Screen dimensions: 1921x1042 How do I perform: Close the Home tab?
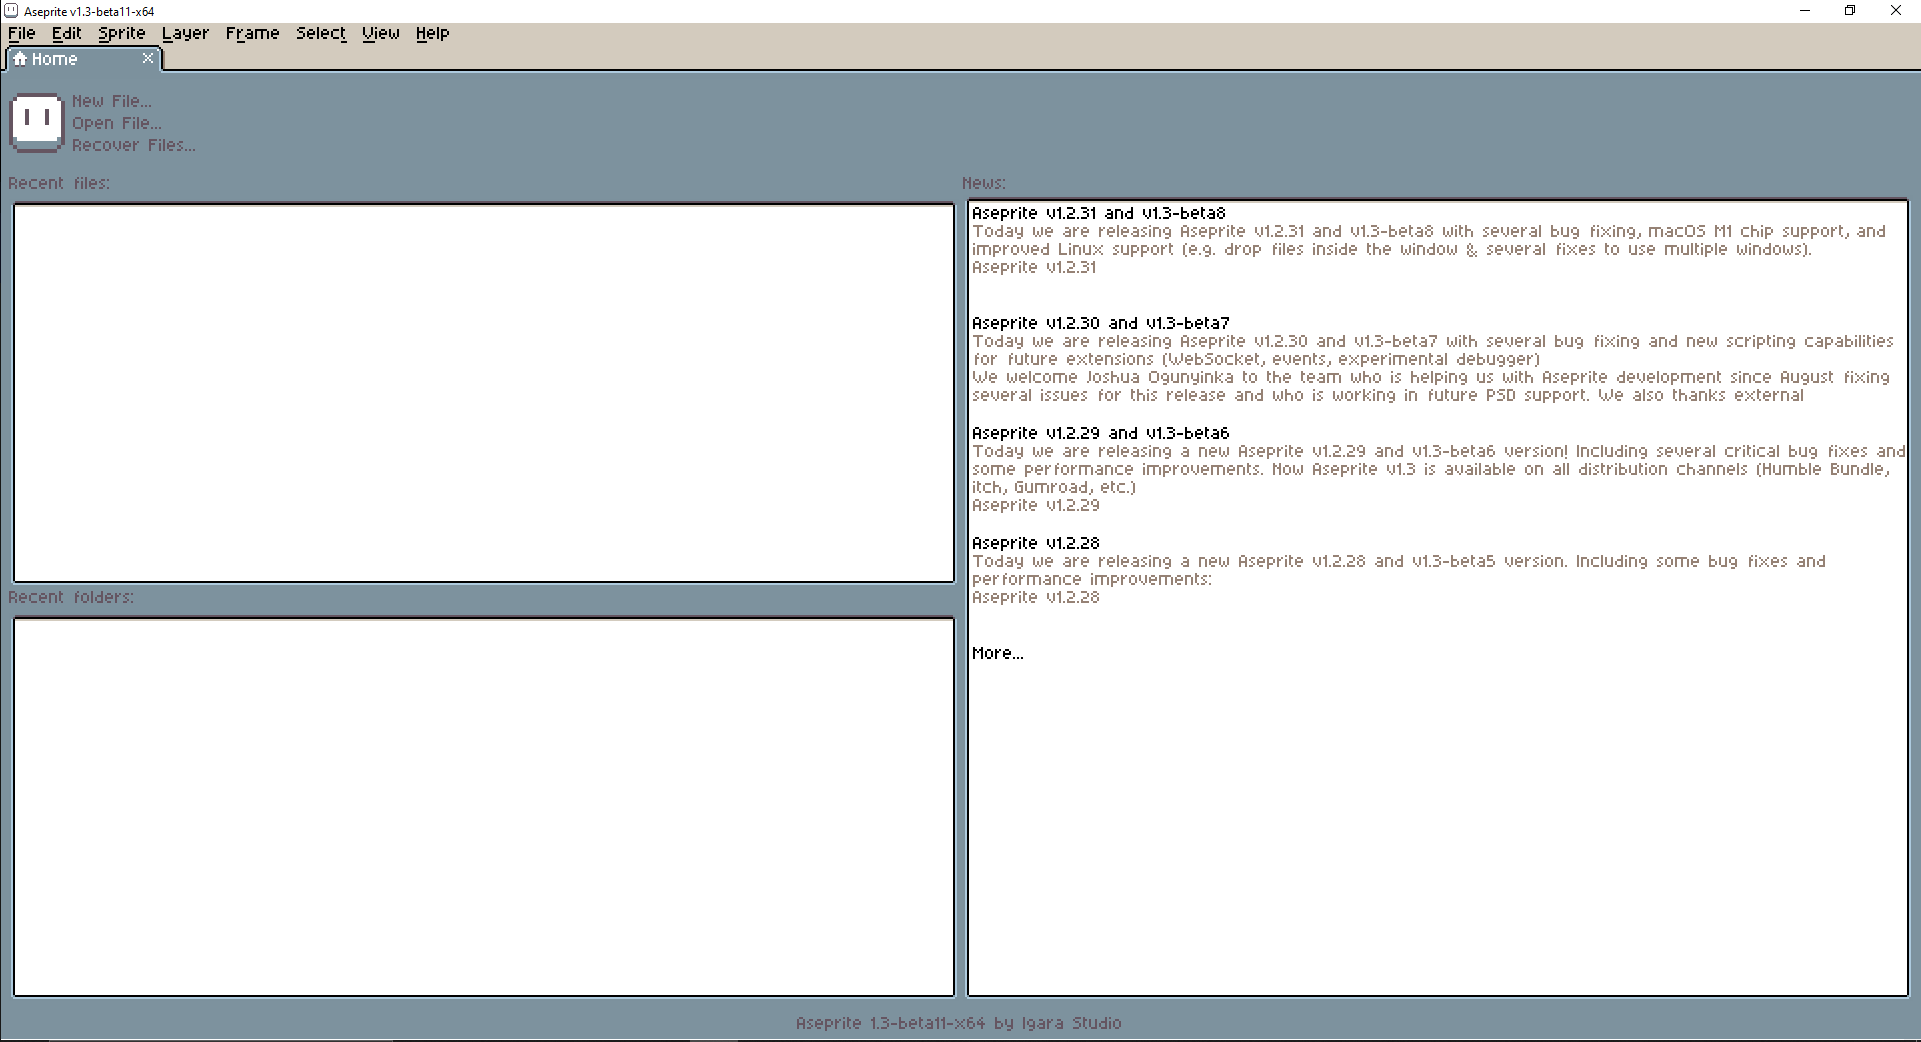coord(148,59)
